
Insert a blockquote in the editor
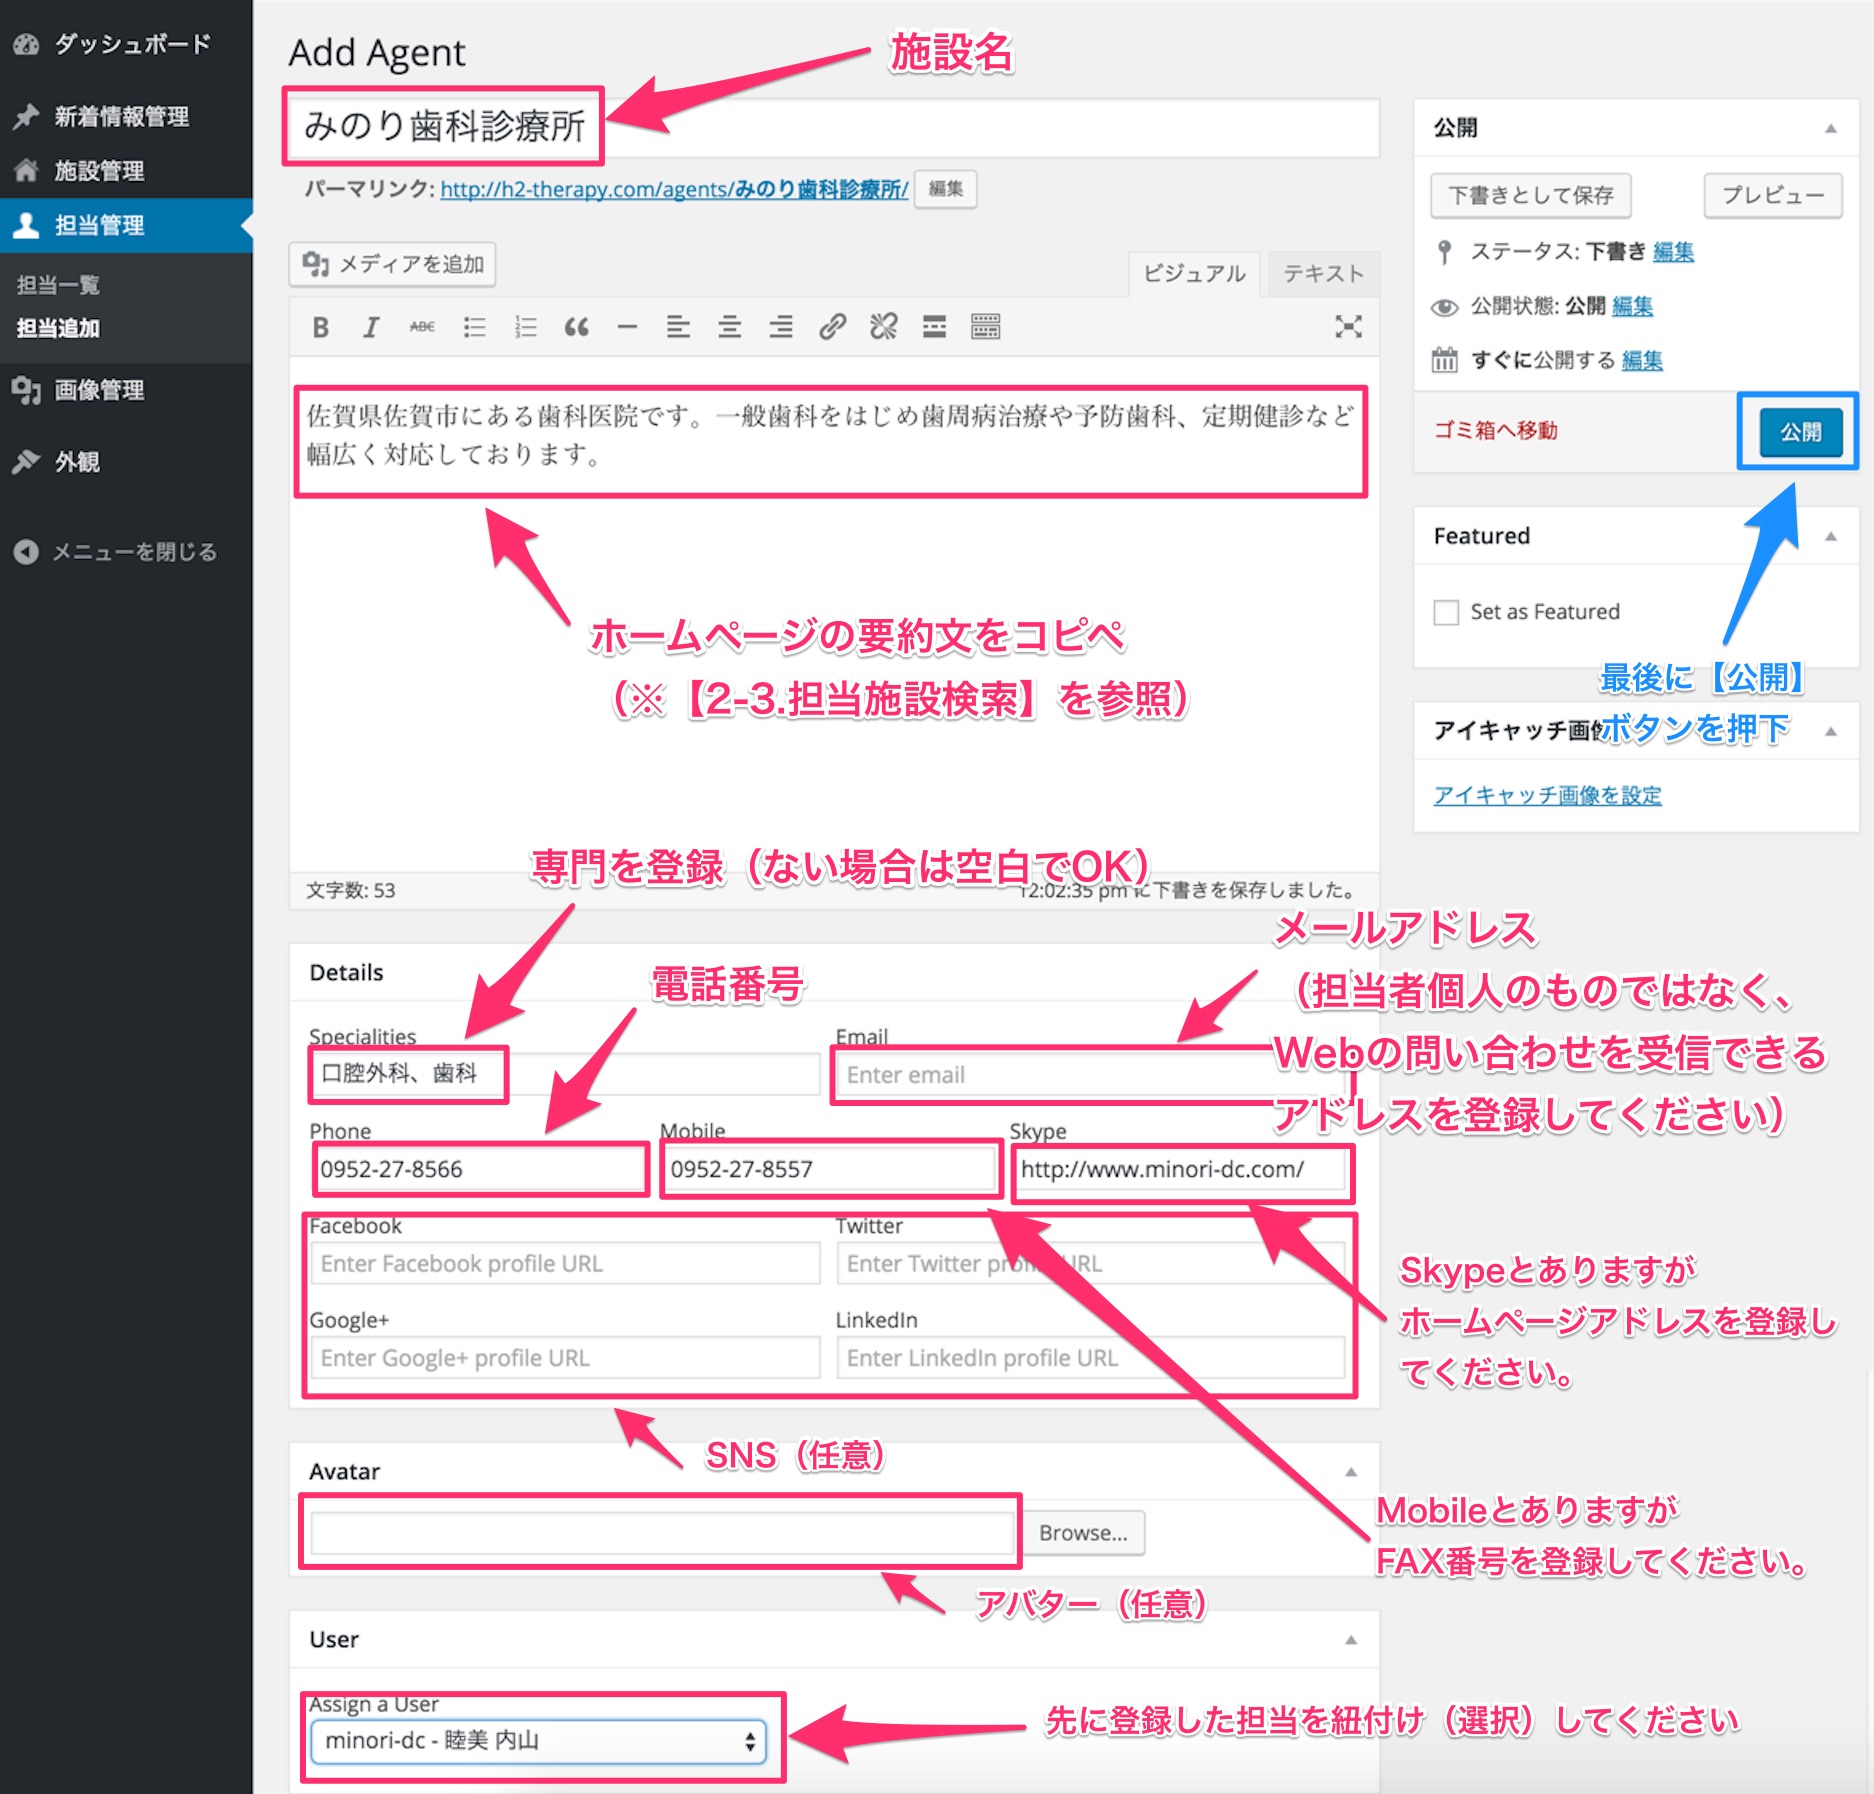point(576,327)
